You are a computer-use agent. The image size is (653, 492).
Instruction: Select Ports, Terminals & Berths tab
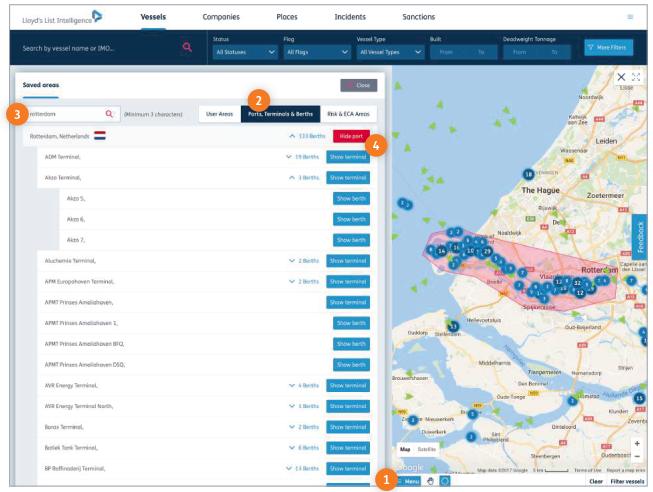280,114
